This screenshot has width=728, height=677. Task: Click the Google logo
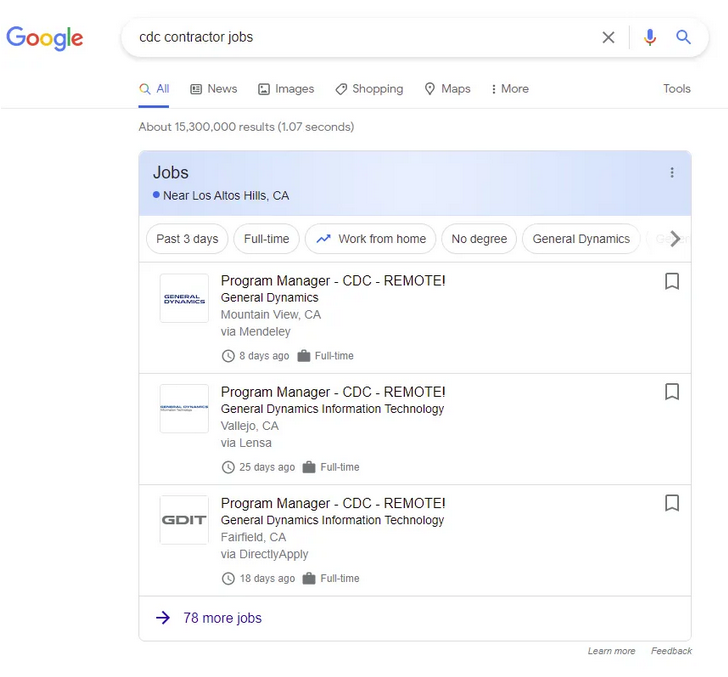click(x=45, y=38)
